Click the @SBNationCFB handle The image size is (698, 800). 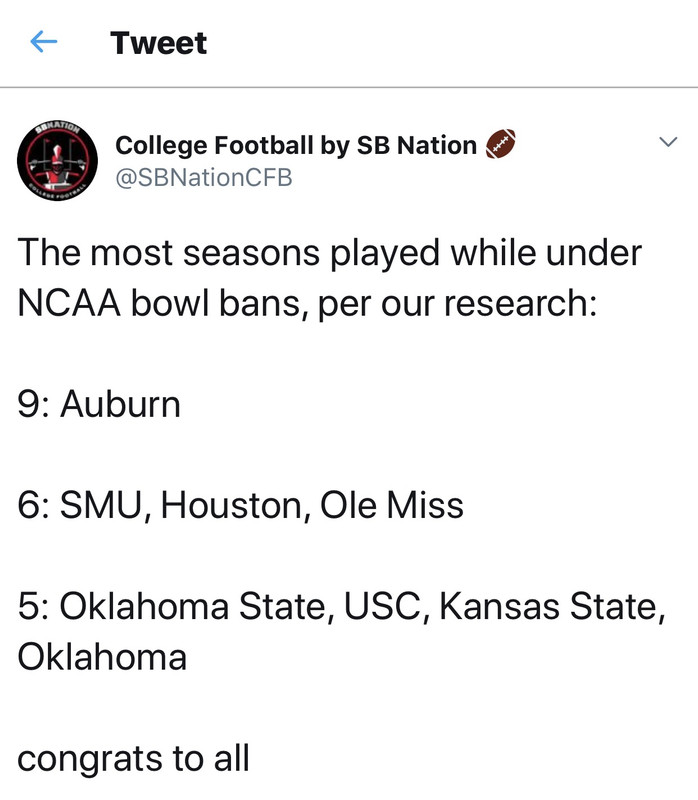click(204, 177)
